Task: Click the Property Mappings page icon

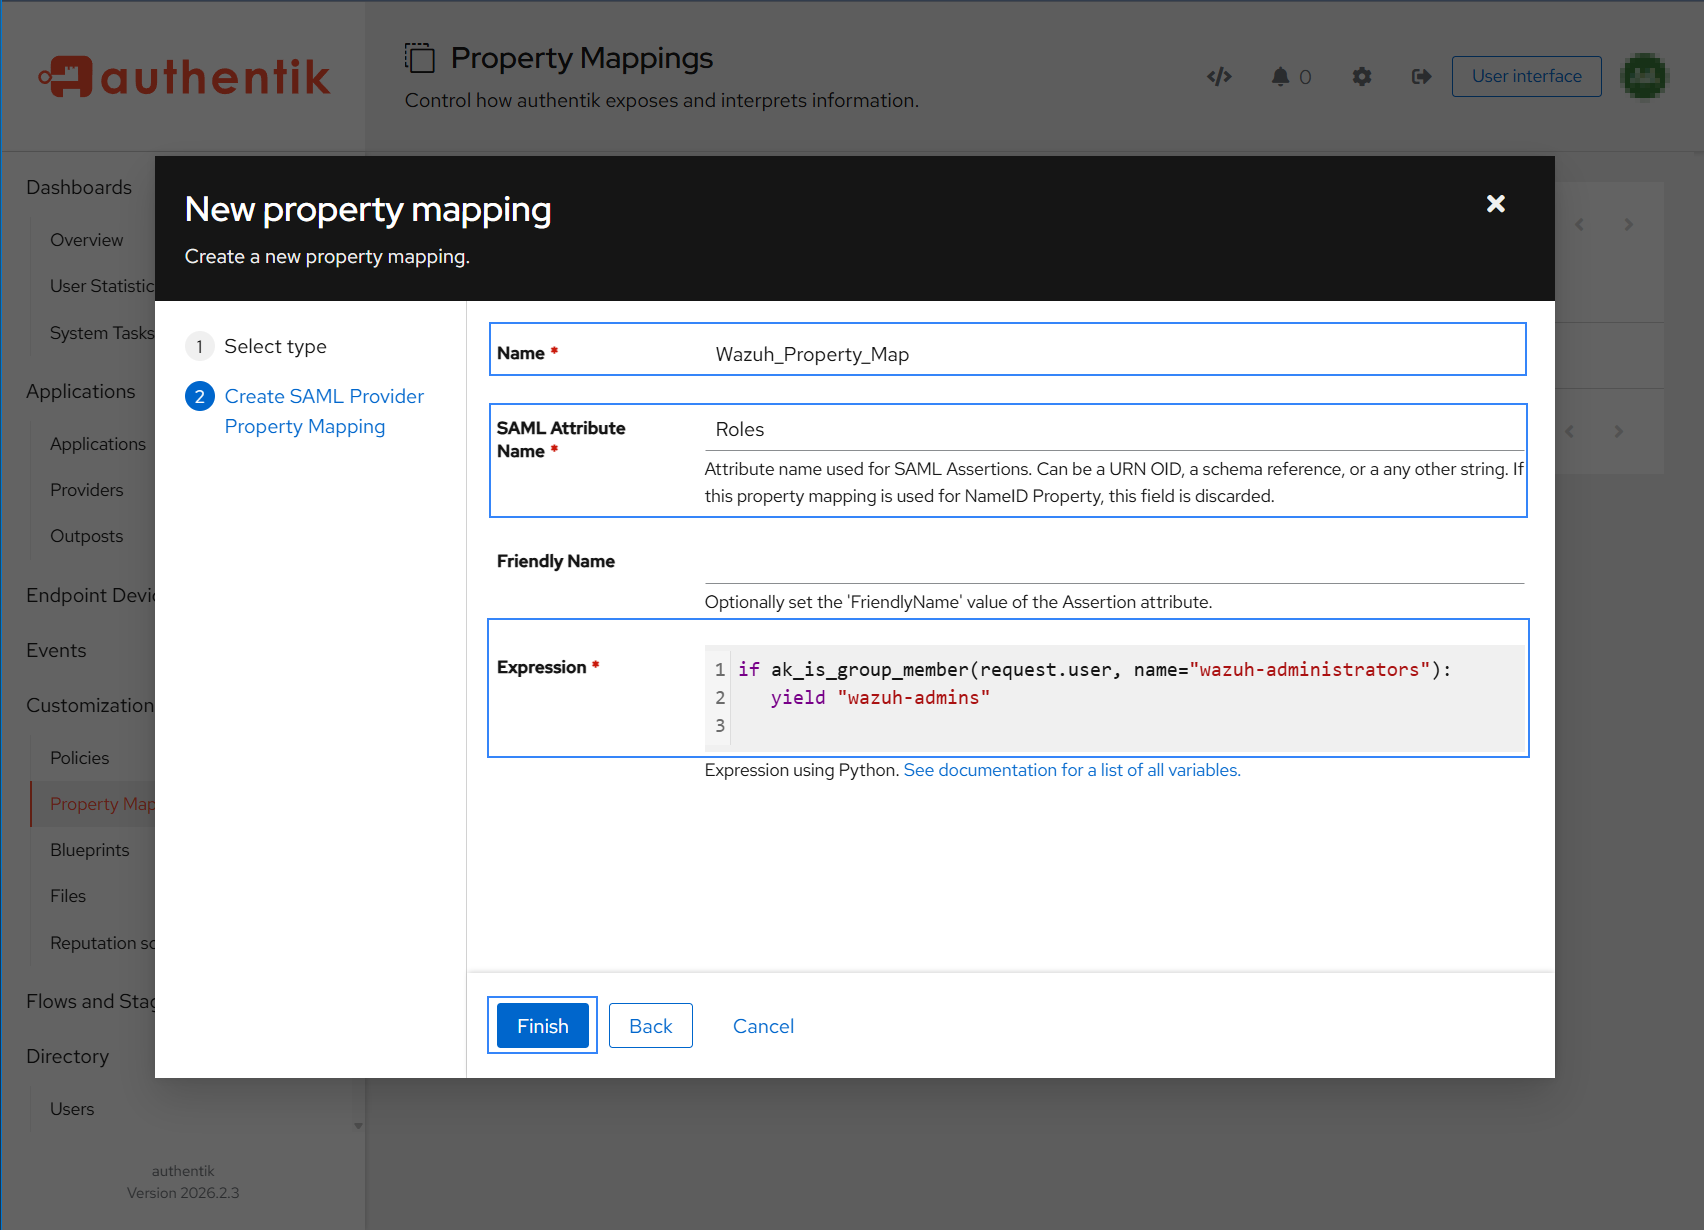Action: (420, 58)
